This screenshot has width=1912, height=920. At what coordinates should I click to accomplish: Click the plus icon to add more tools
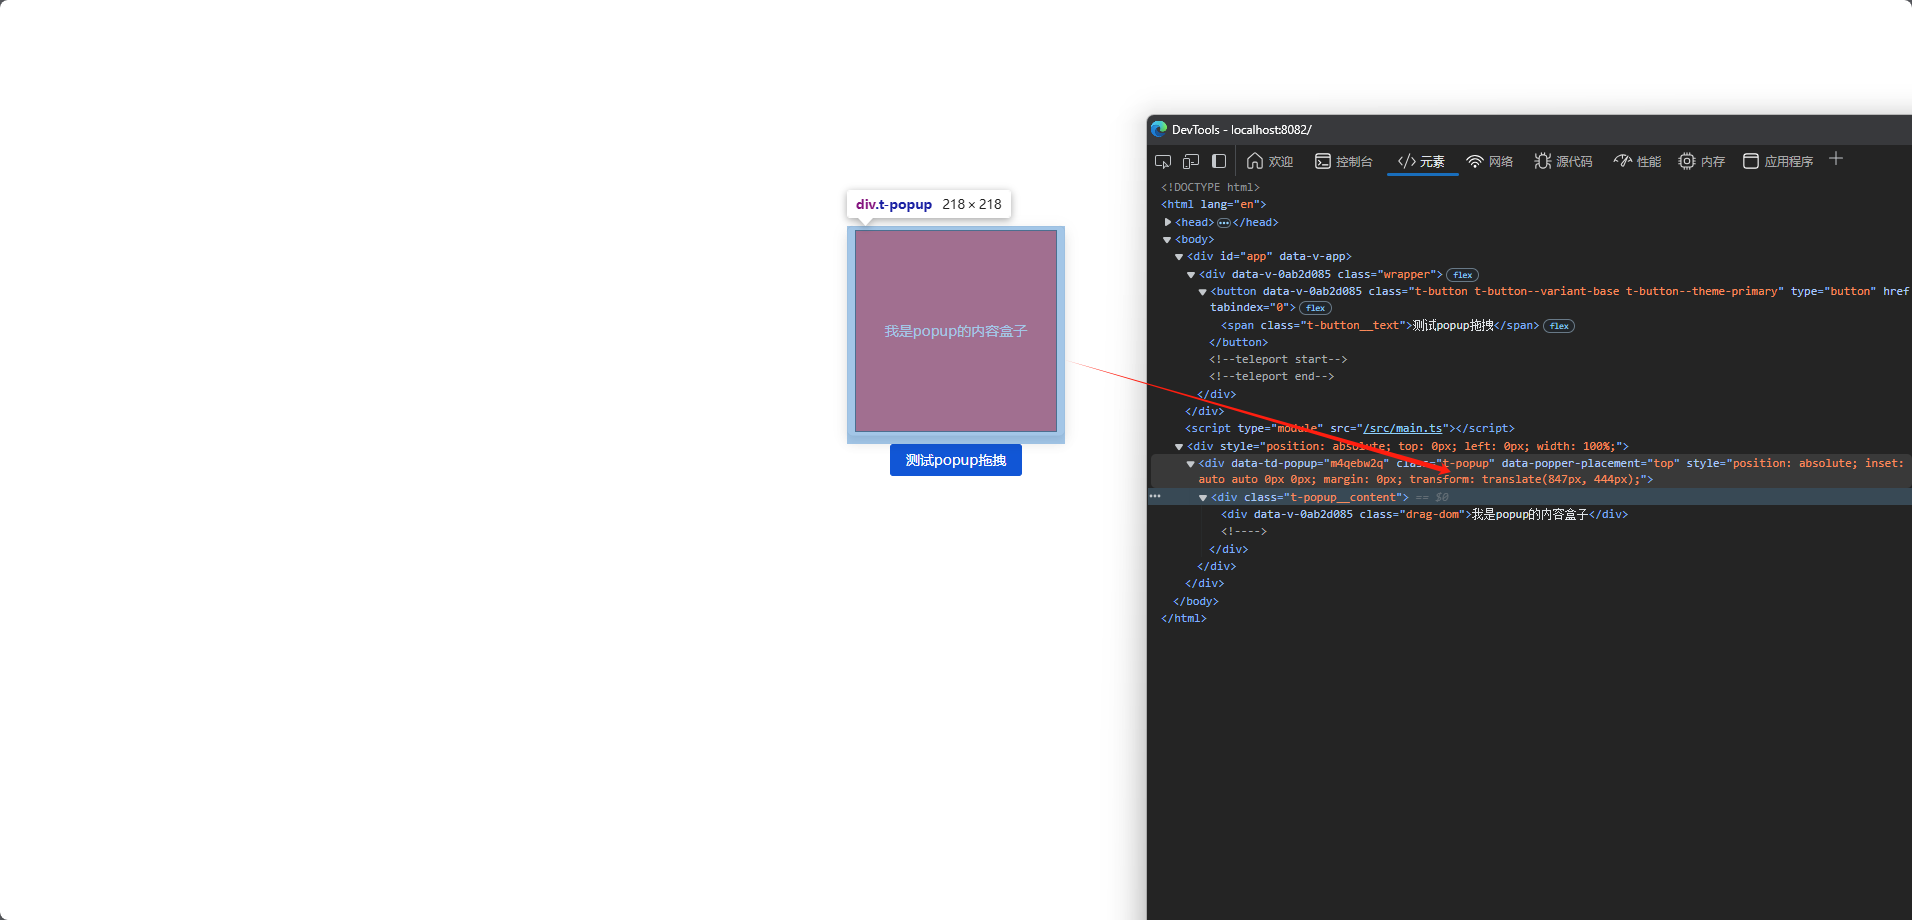1836,159
